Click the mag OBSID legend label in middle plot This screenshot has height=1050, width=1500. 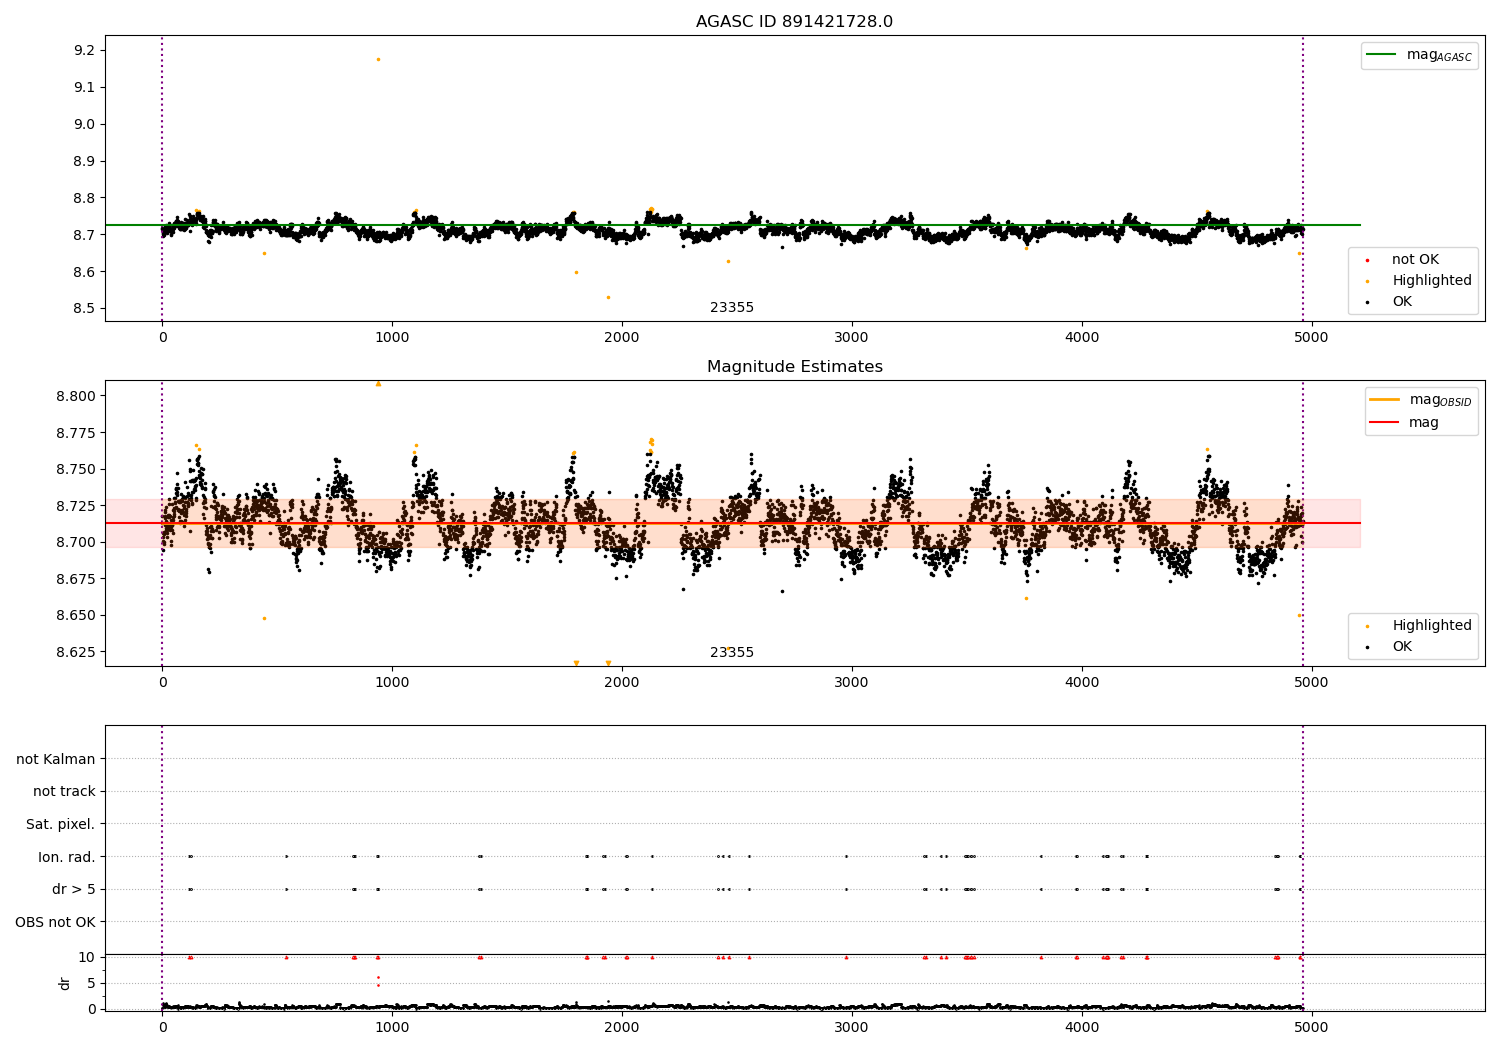pyautogui.click(x=1440, y=400)
